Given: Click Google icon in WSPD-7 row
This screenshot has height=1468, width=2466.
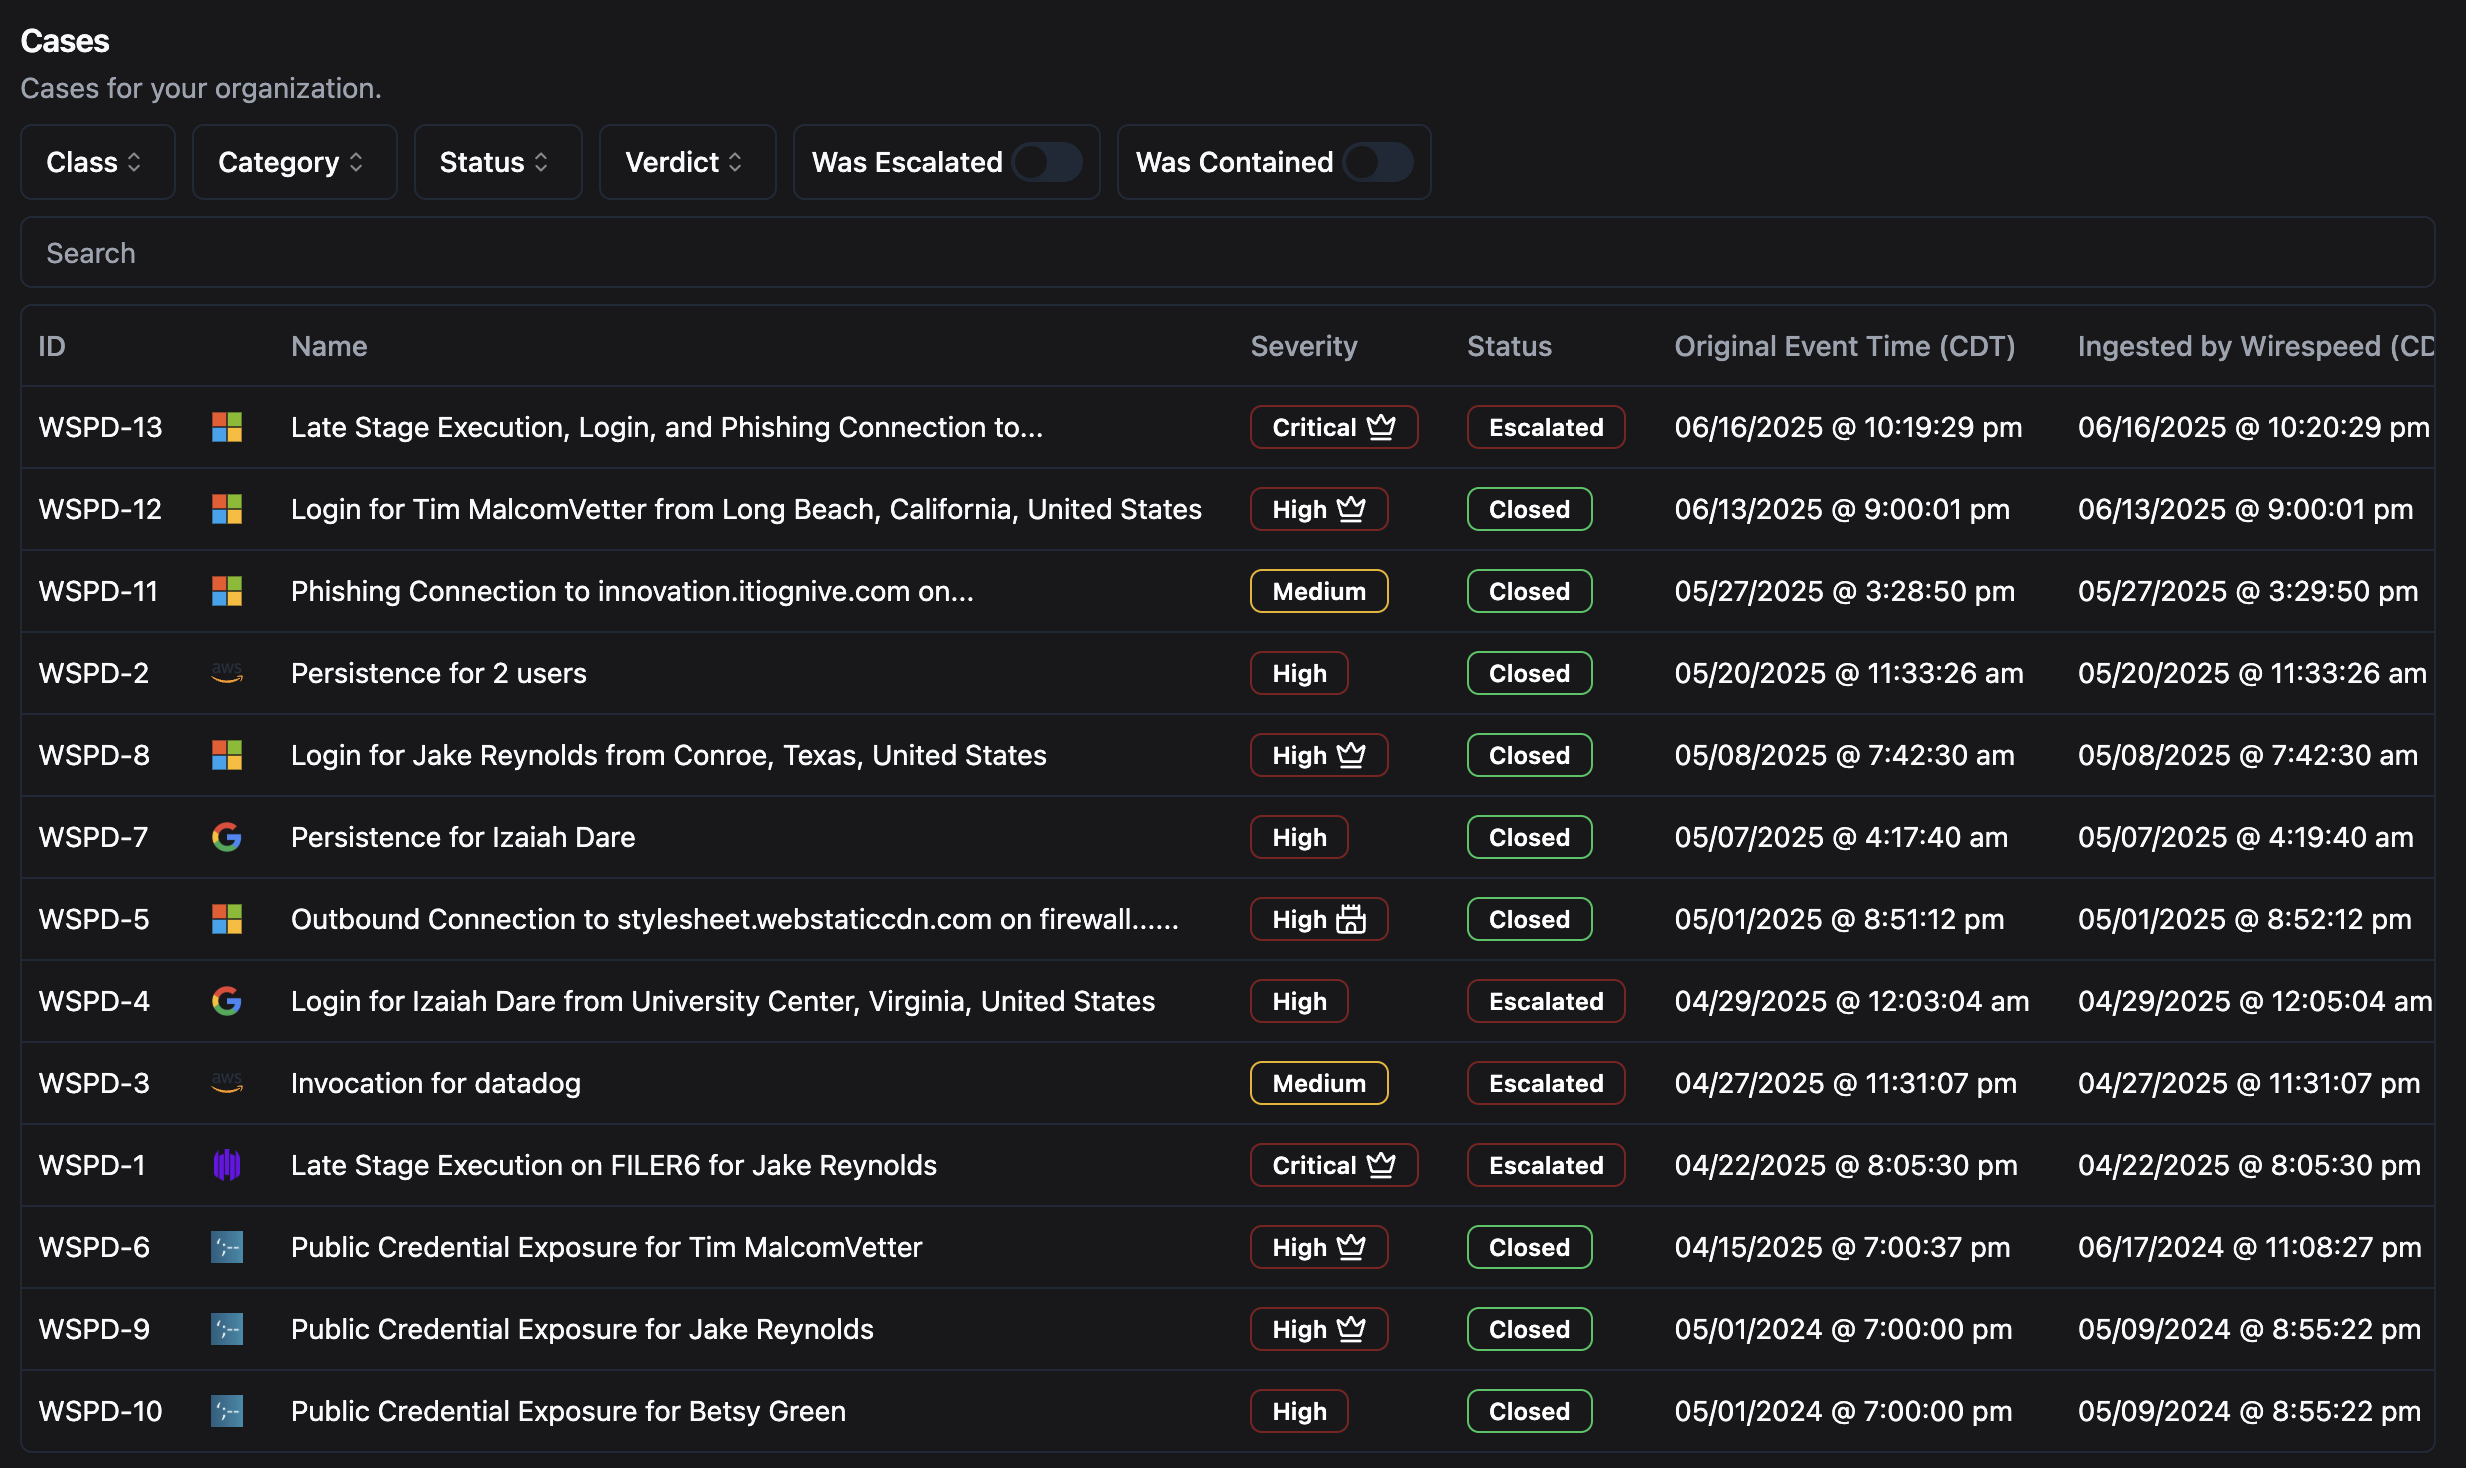Looking at the screenshot, I should (227, 837).
